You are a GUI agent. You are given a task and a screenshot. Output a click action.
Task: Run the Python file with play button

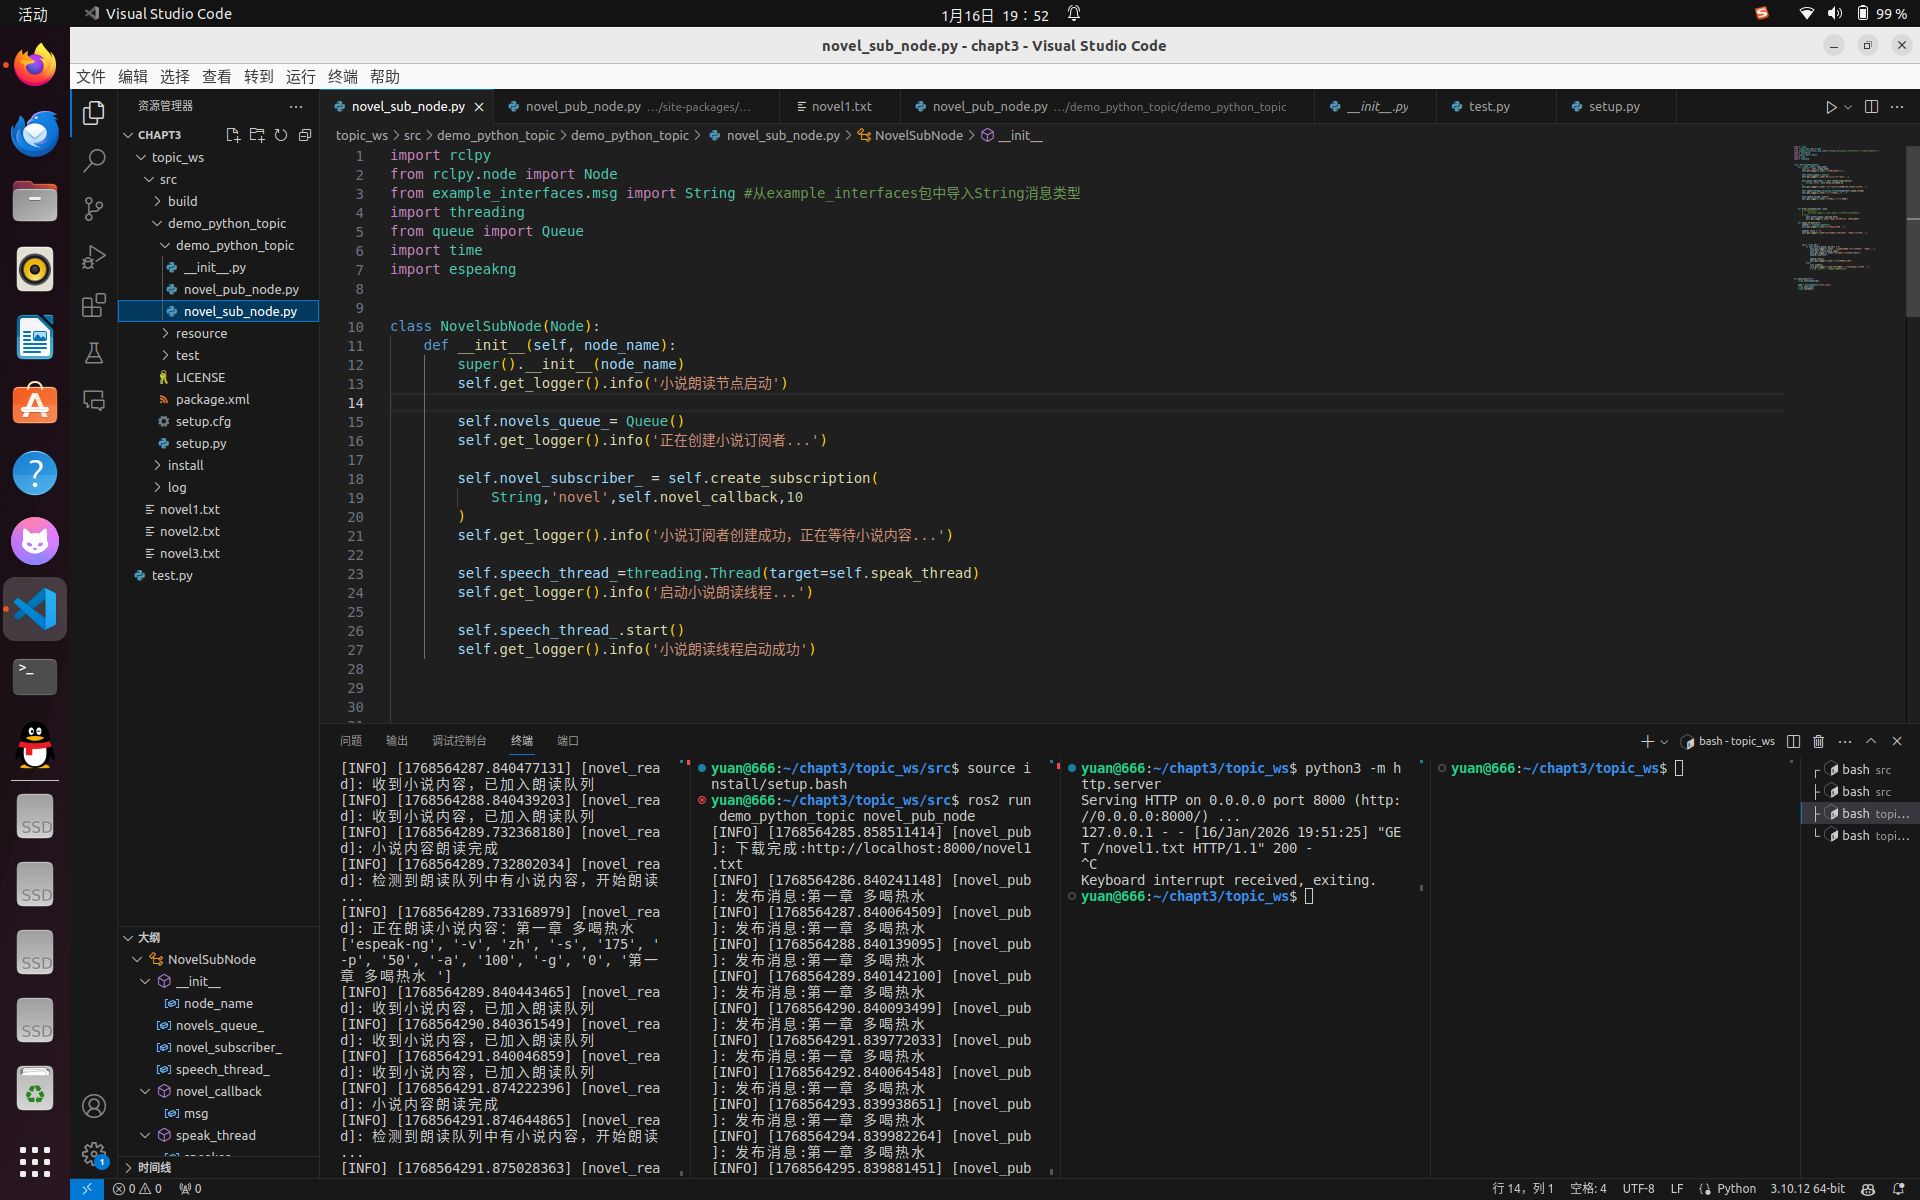click(1830, 107)
